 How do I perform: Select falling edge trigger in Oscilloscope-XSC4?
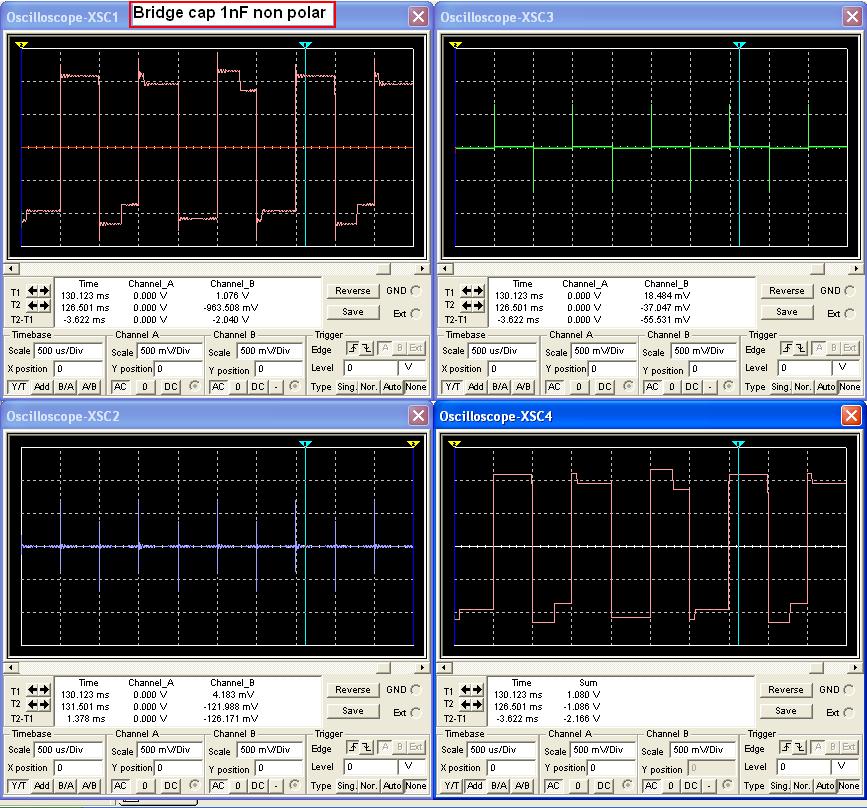click(x=800, y=747)
